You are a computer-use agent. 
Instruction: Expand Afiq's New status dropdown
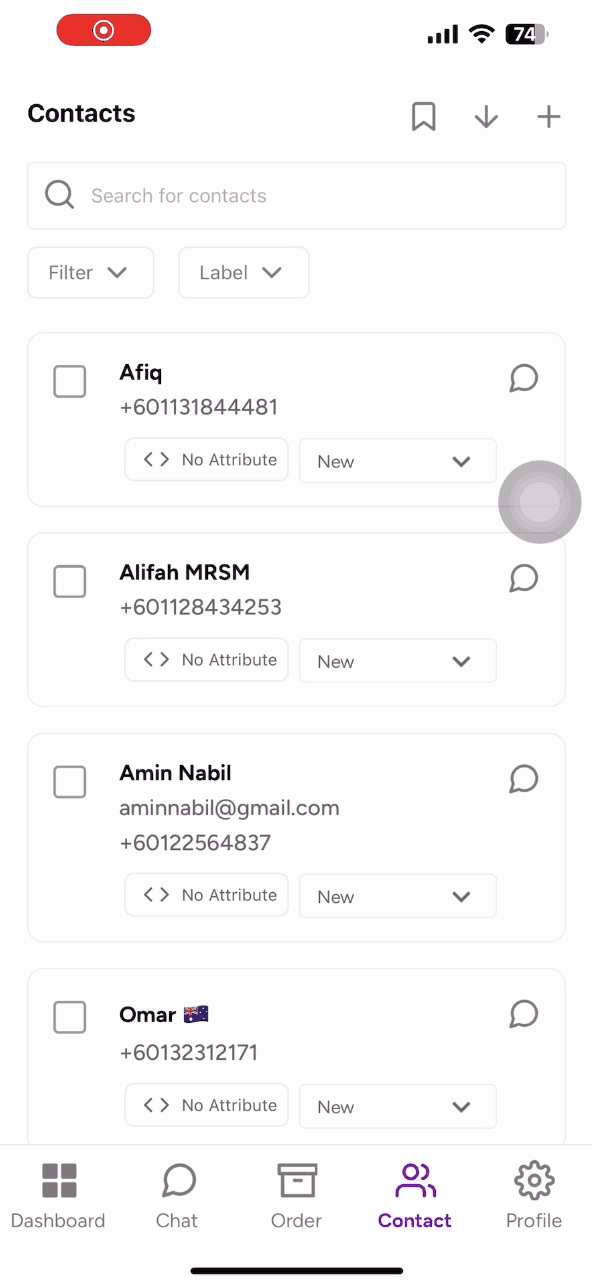[398, 461]
